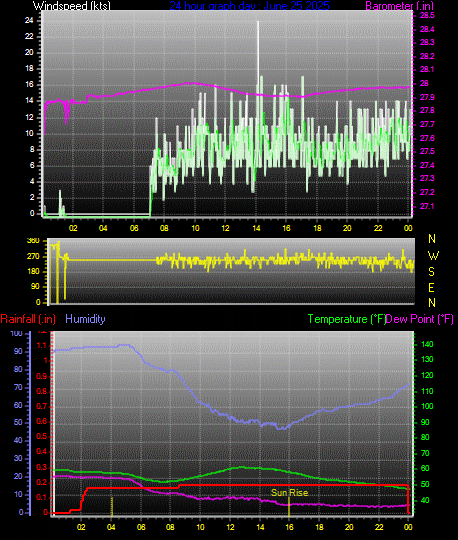Click the 22 hour label under windspeed chart
This screenshot has height=540, width=458.
tap(378, 228)
